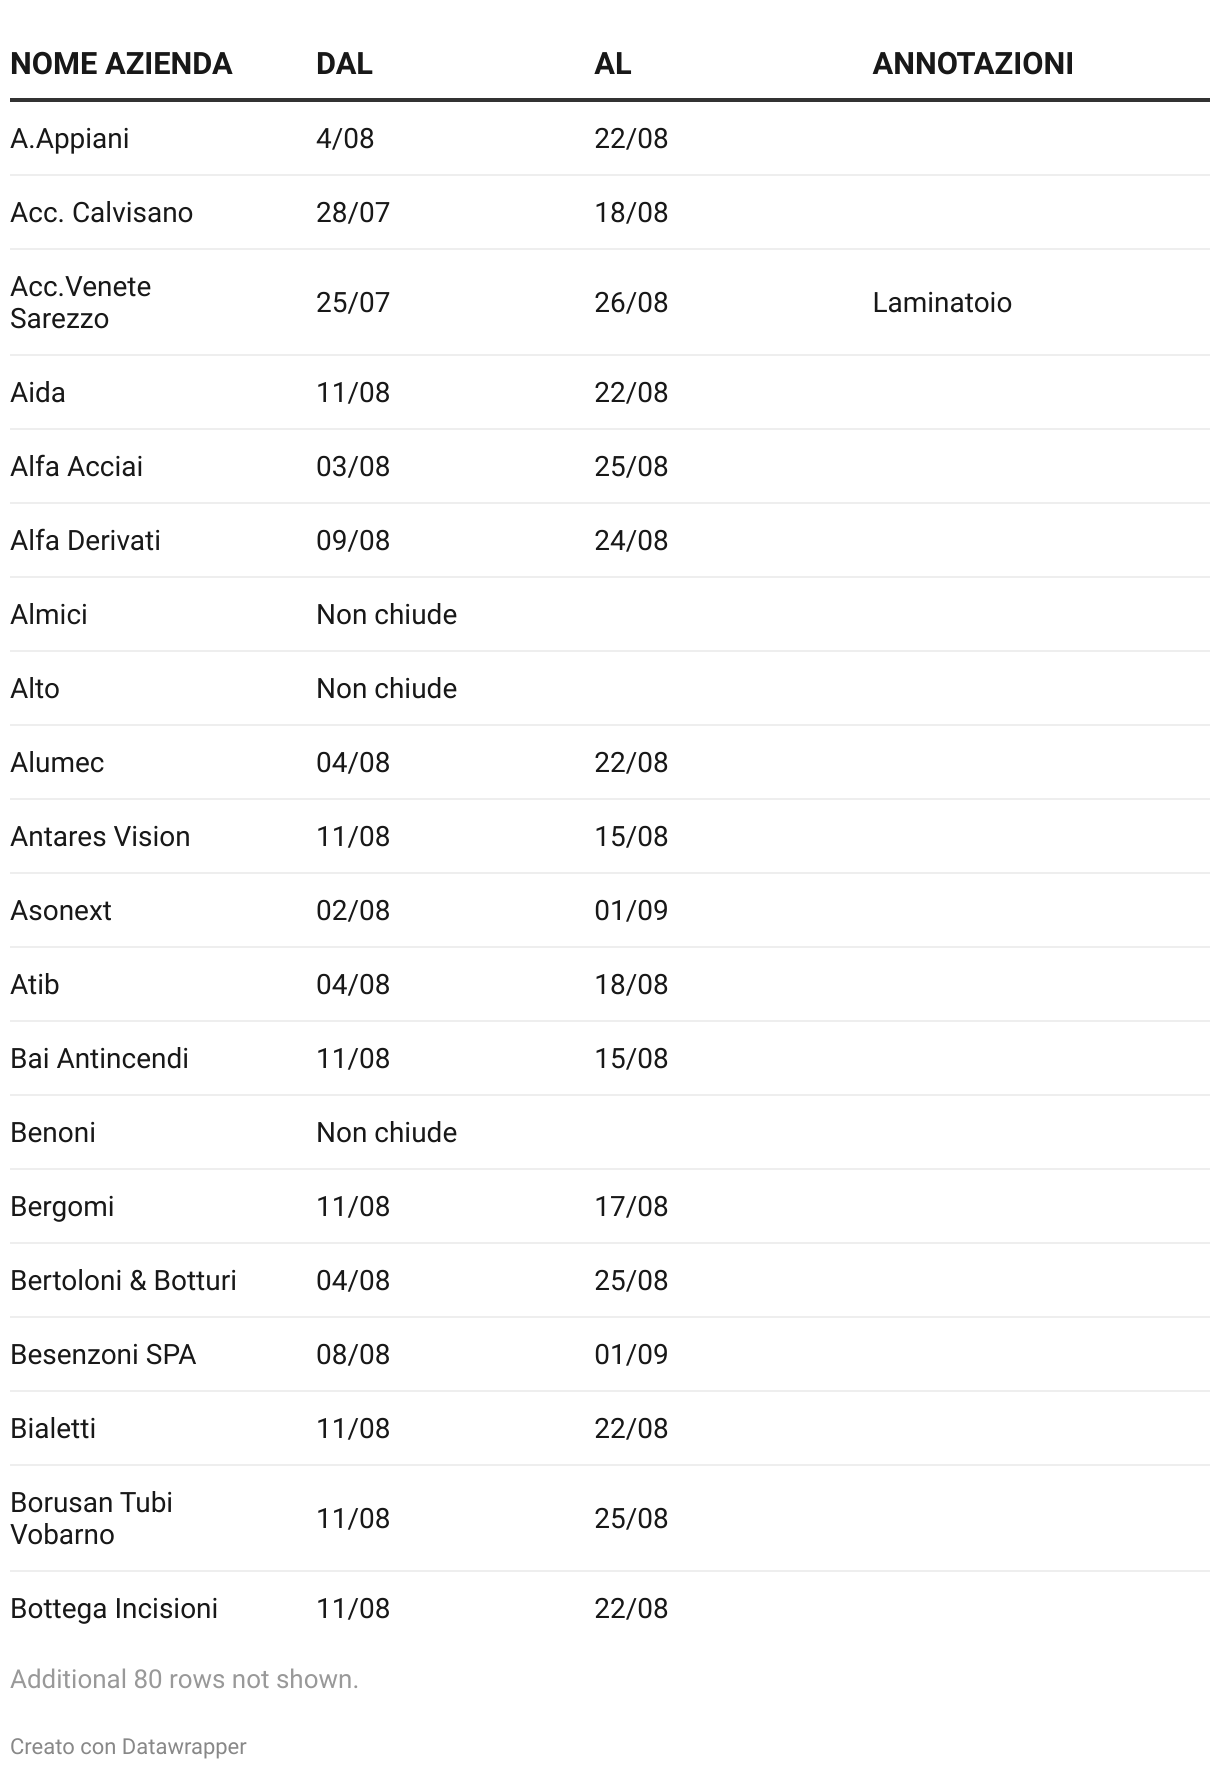This screenshot has height=1770, width=1220.
Task: Click the Creato con Datawrapper link
Action: pos(128,1746)
